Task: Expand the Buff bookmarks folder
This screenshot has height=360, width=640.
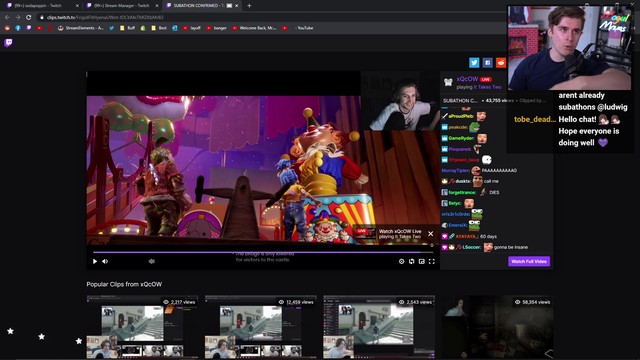Action: (x=127, y=28)
